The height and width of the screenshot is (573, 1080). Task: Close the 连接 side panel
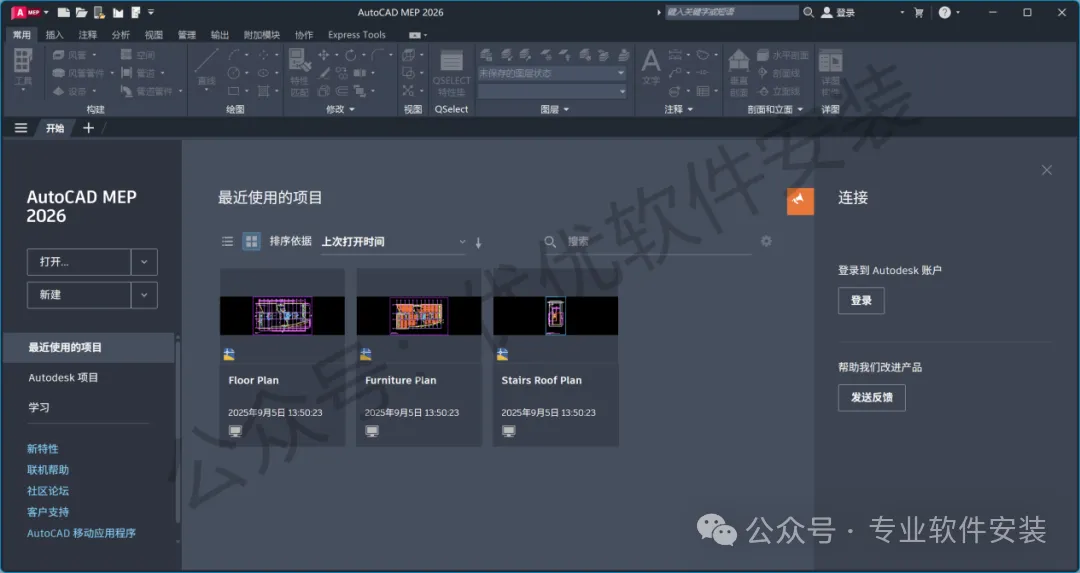point(1047,170)
